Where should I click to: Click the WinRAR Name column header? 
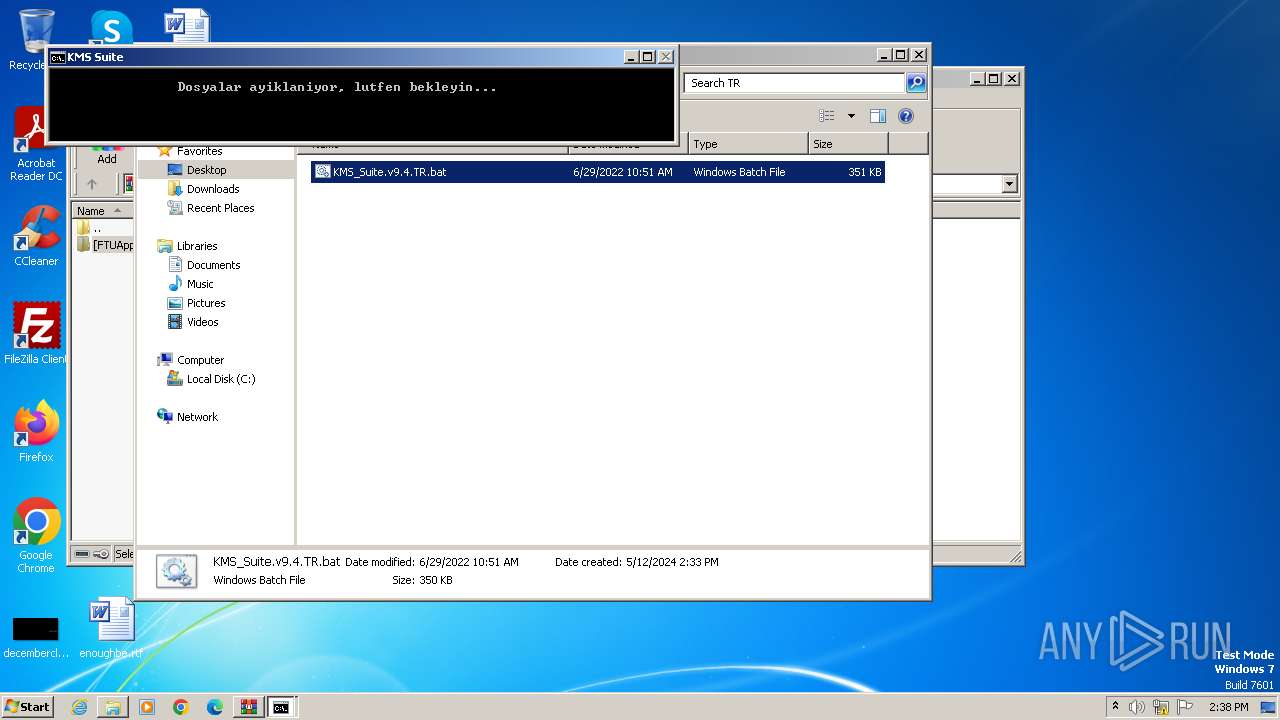[102, 211]
